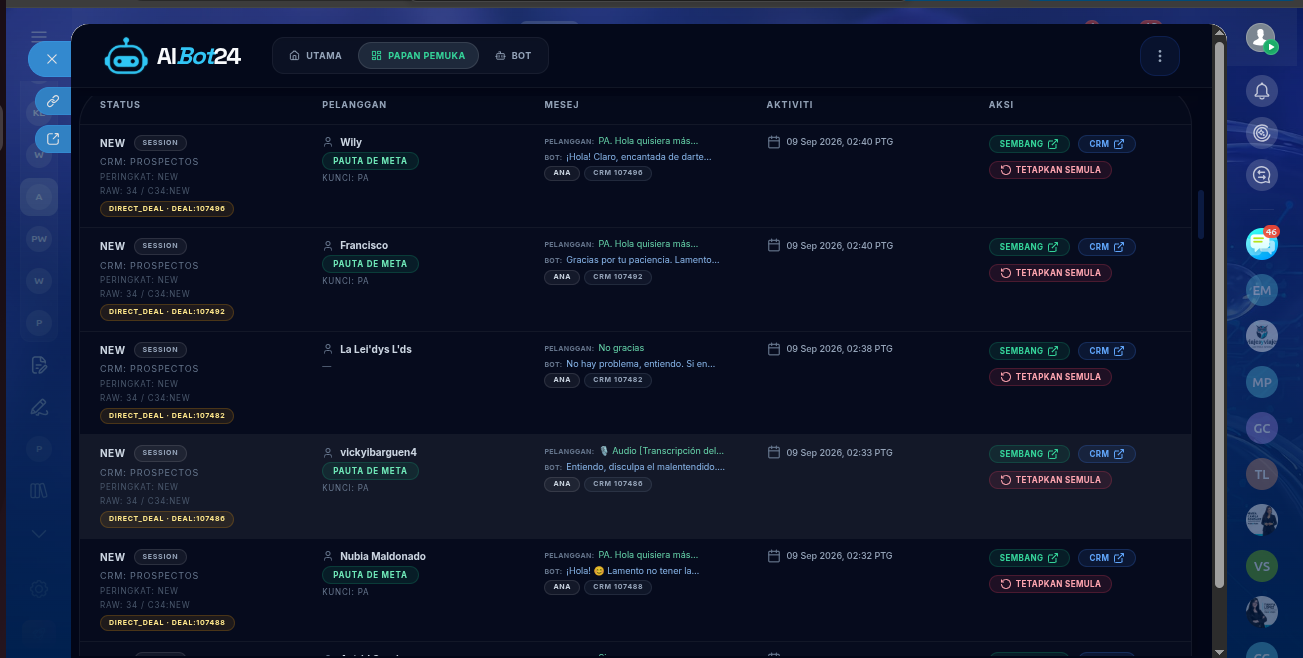The height and width of the screenshot is (658, 1303).
Task: Open the three-dot options menu
Action: coord(1160,56)
